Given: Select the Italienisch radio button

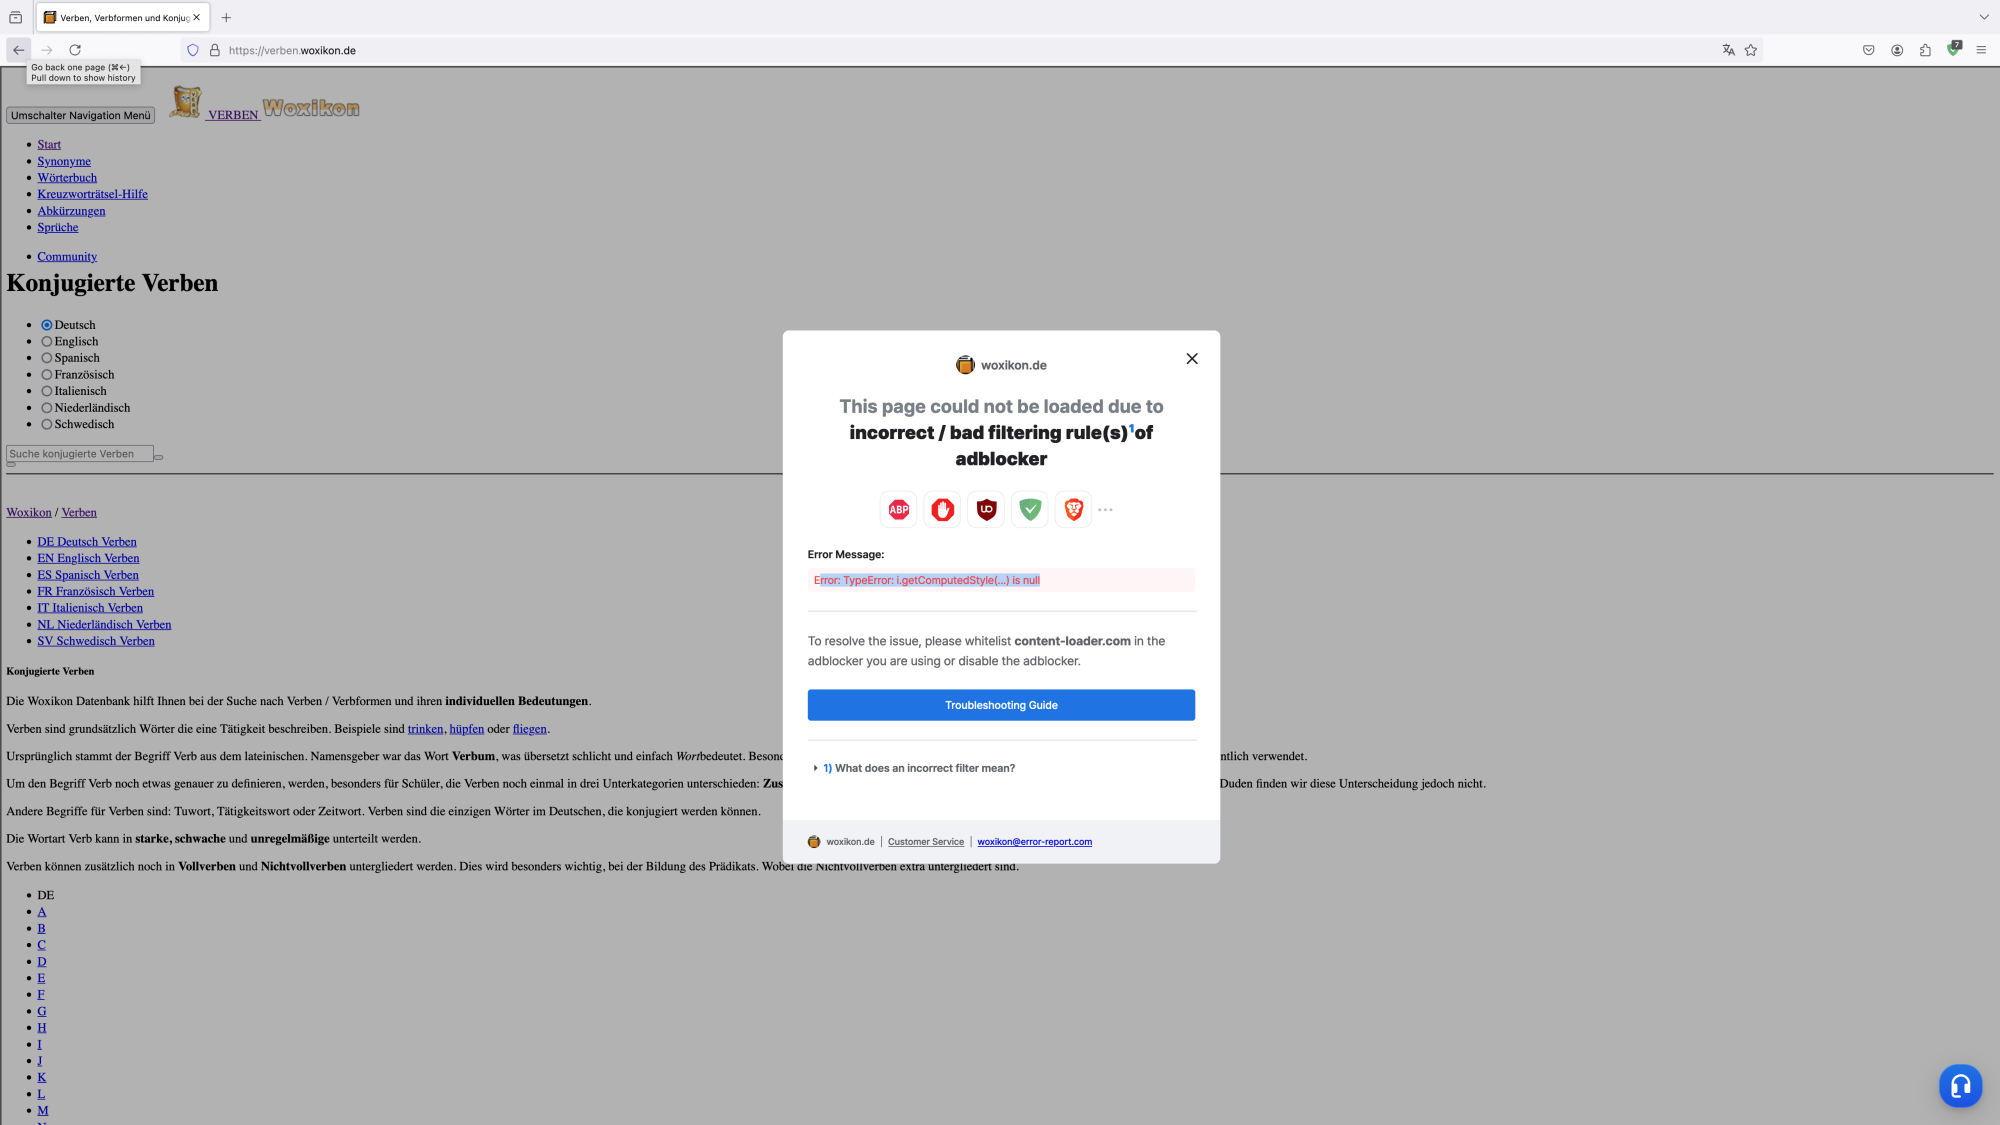Looking at the screenshot, I should (x=46, y=391).
